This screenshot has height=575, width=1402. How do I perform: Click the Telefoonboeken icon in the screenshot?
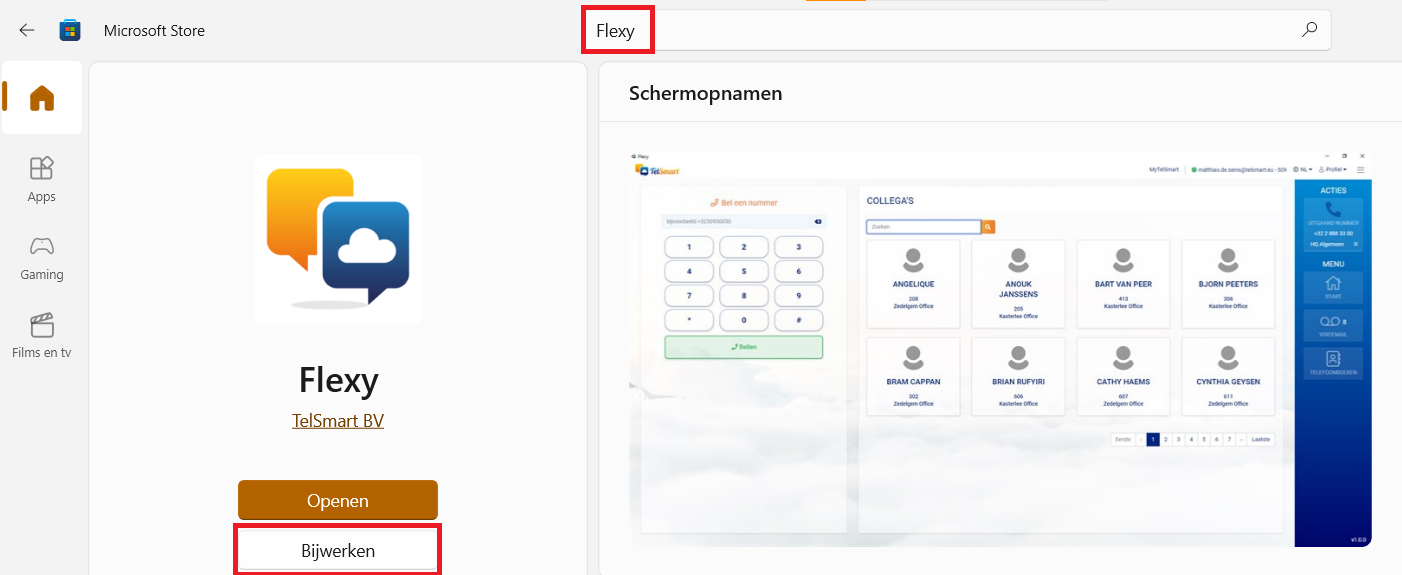point(1332,363)
